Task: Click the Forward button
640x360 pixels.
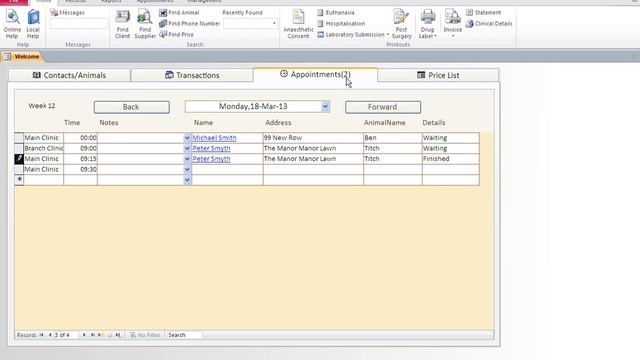Action: click(383, 107)
